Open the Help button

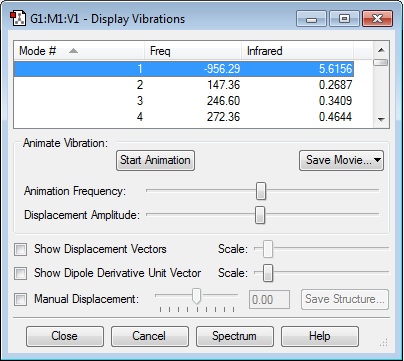coord(320,336)
